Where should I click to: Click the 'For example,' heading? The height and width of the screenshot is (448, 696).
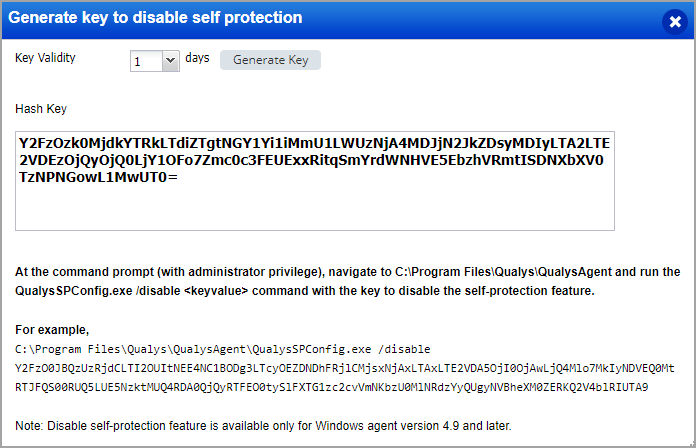pyautogui.click(x=52, y=329)
